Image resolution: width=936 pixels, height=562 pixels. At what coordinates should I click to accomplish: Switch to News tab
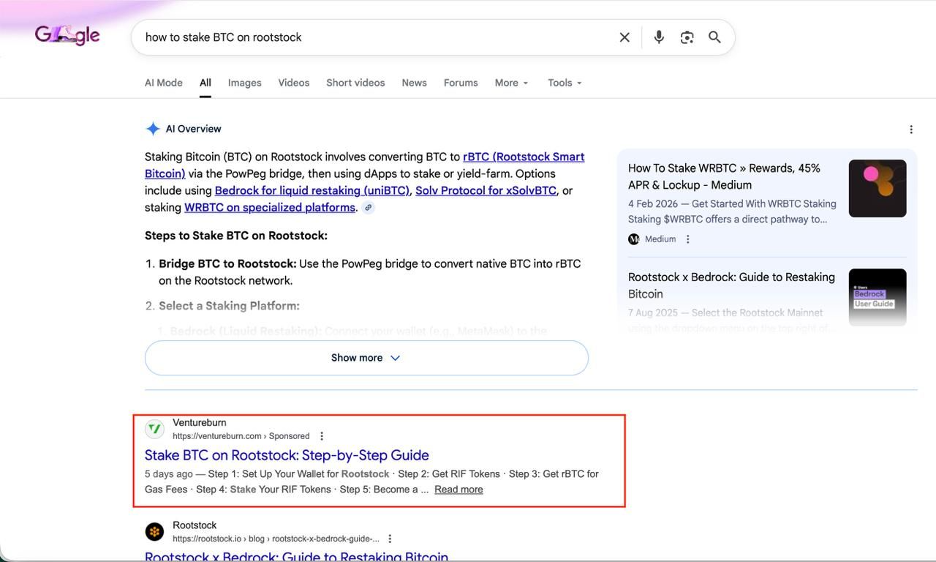[414, 82]
